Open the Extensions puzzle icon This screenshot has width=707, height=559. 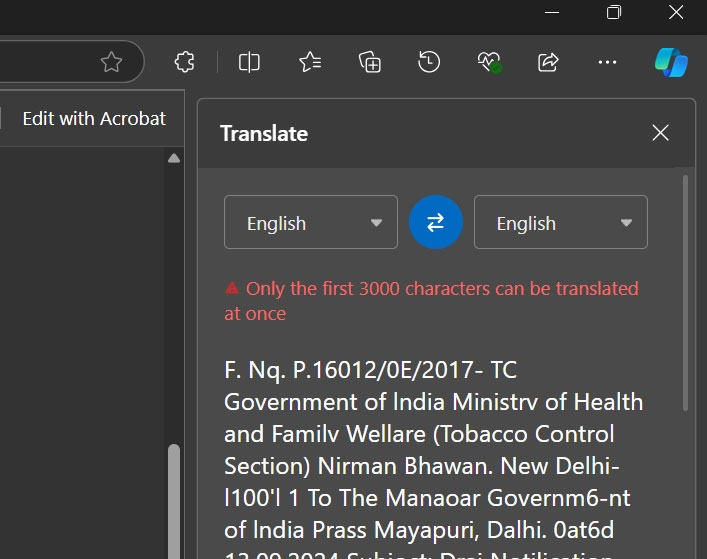[x=184, y=62]
